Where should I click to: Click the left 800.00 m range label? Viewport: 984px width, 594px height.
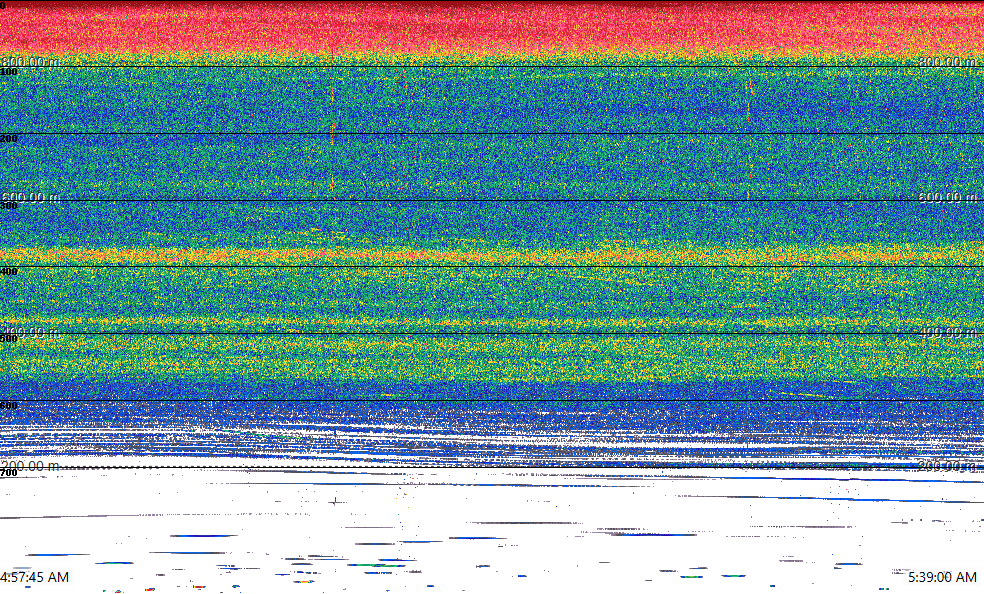29,62
